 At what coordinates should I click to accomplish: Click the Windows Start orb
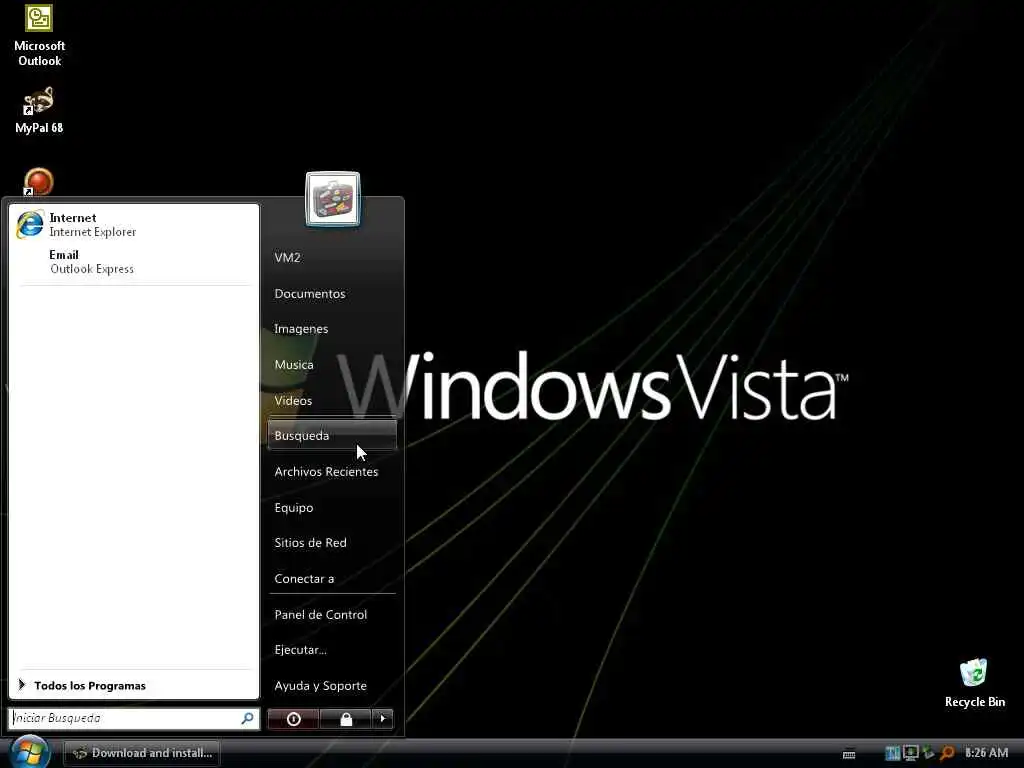pyautogui.click(x=29, y=752)
